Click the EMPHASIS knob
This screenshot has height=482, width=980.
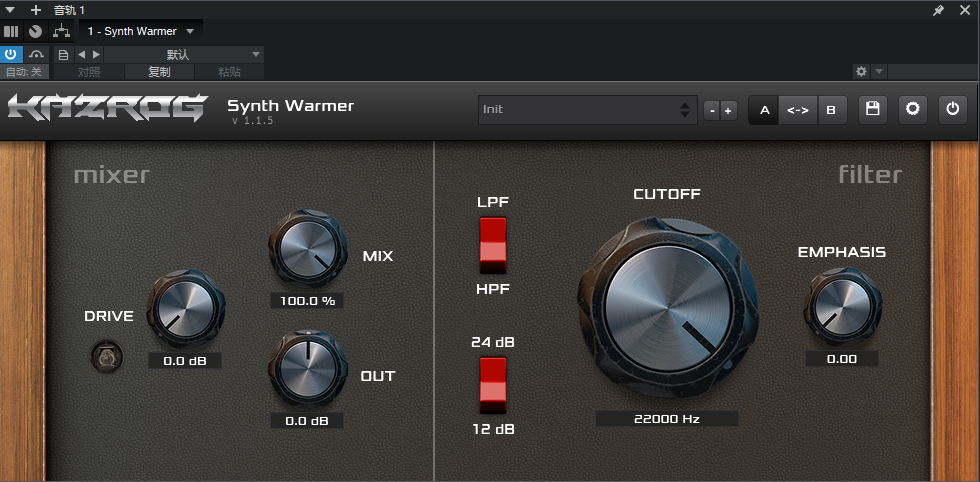(x=842, y=306)
